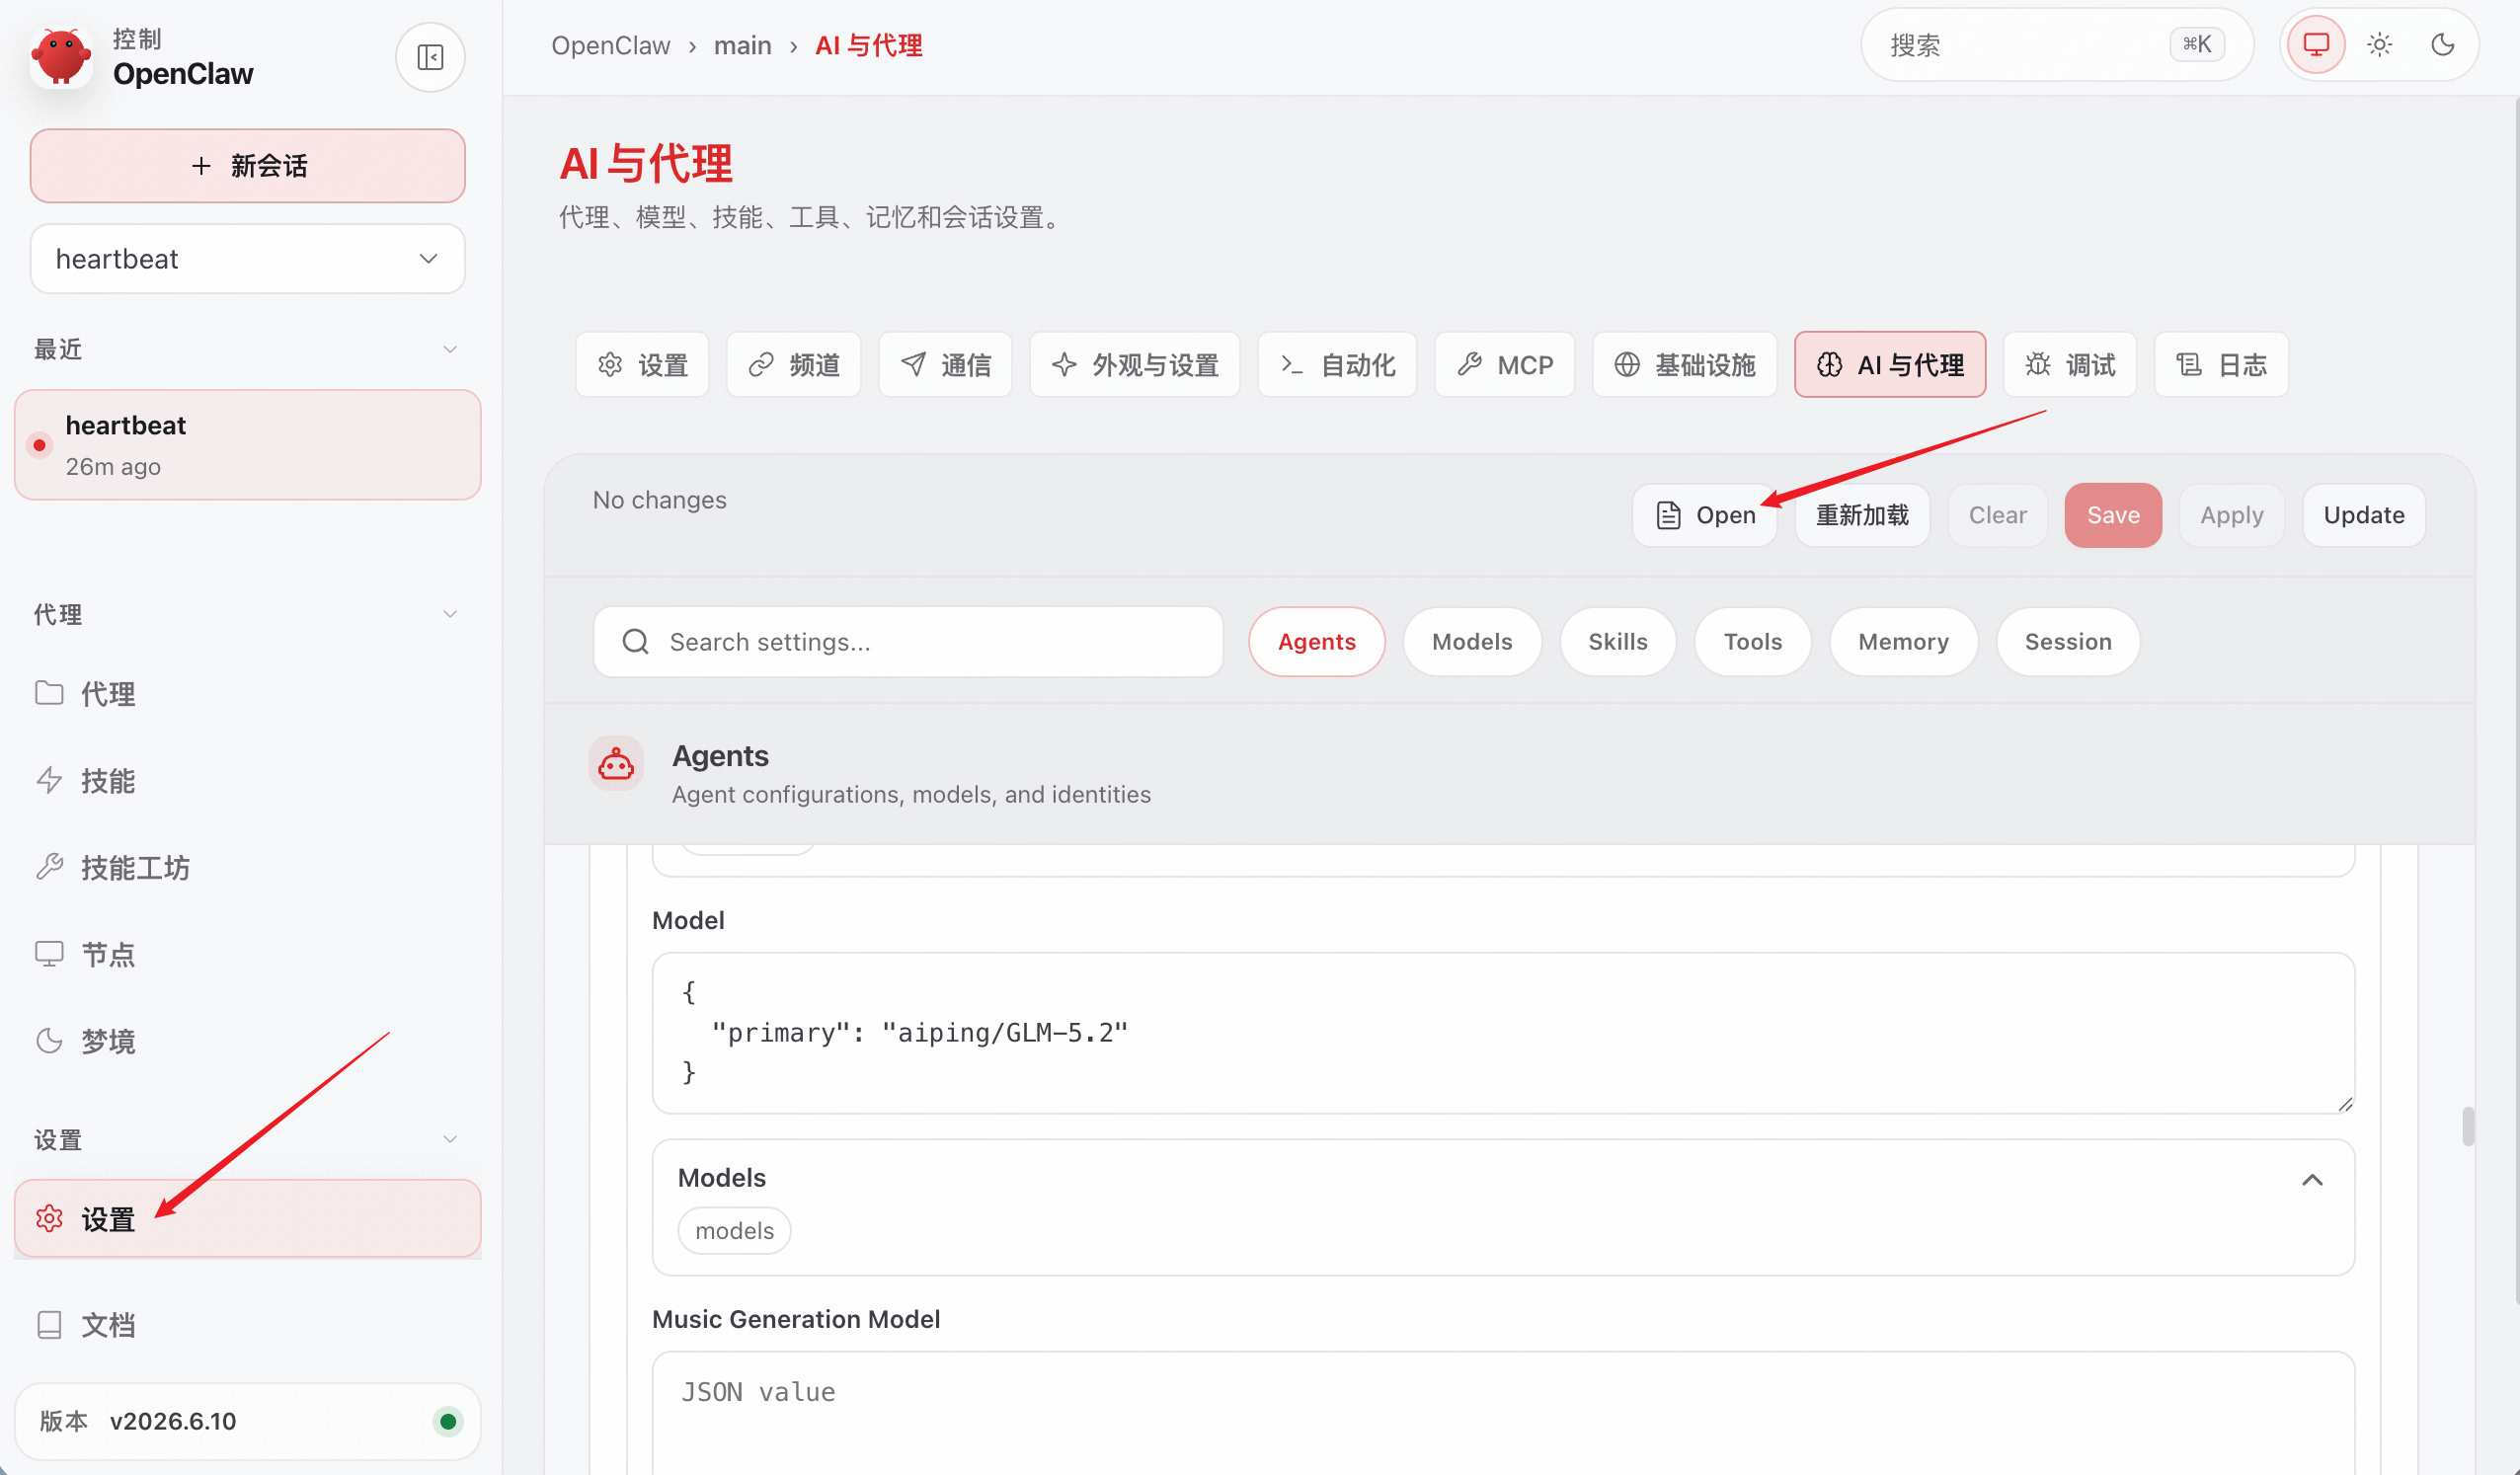Open the 基础设施 tab
This screenshot has width=2520, height=1475.
coord(1684,364)
